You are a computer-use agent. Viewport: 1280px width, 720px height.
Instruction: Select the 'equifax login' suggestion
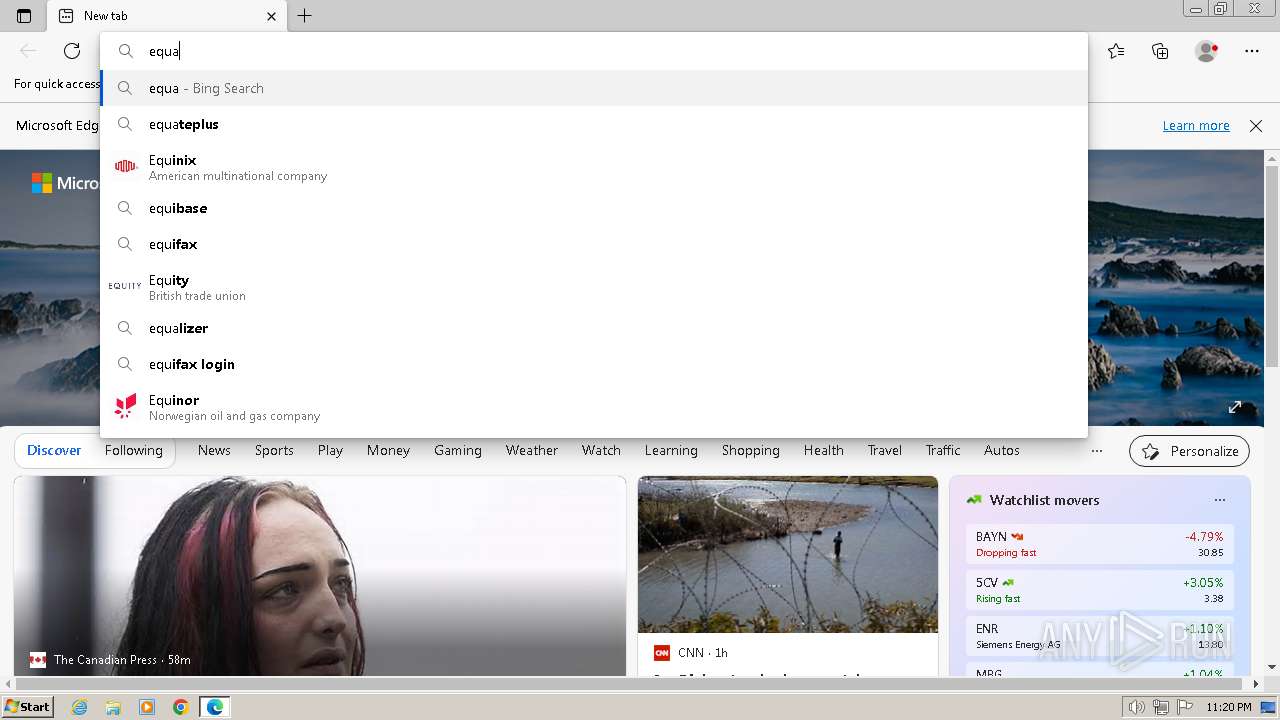click(x=594, y=364)
